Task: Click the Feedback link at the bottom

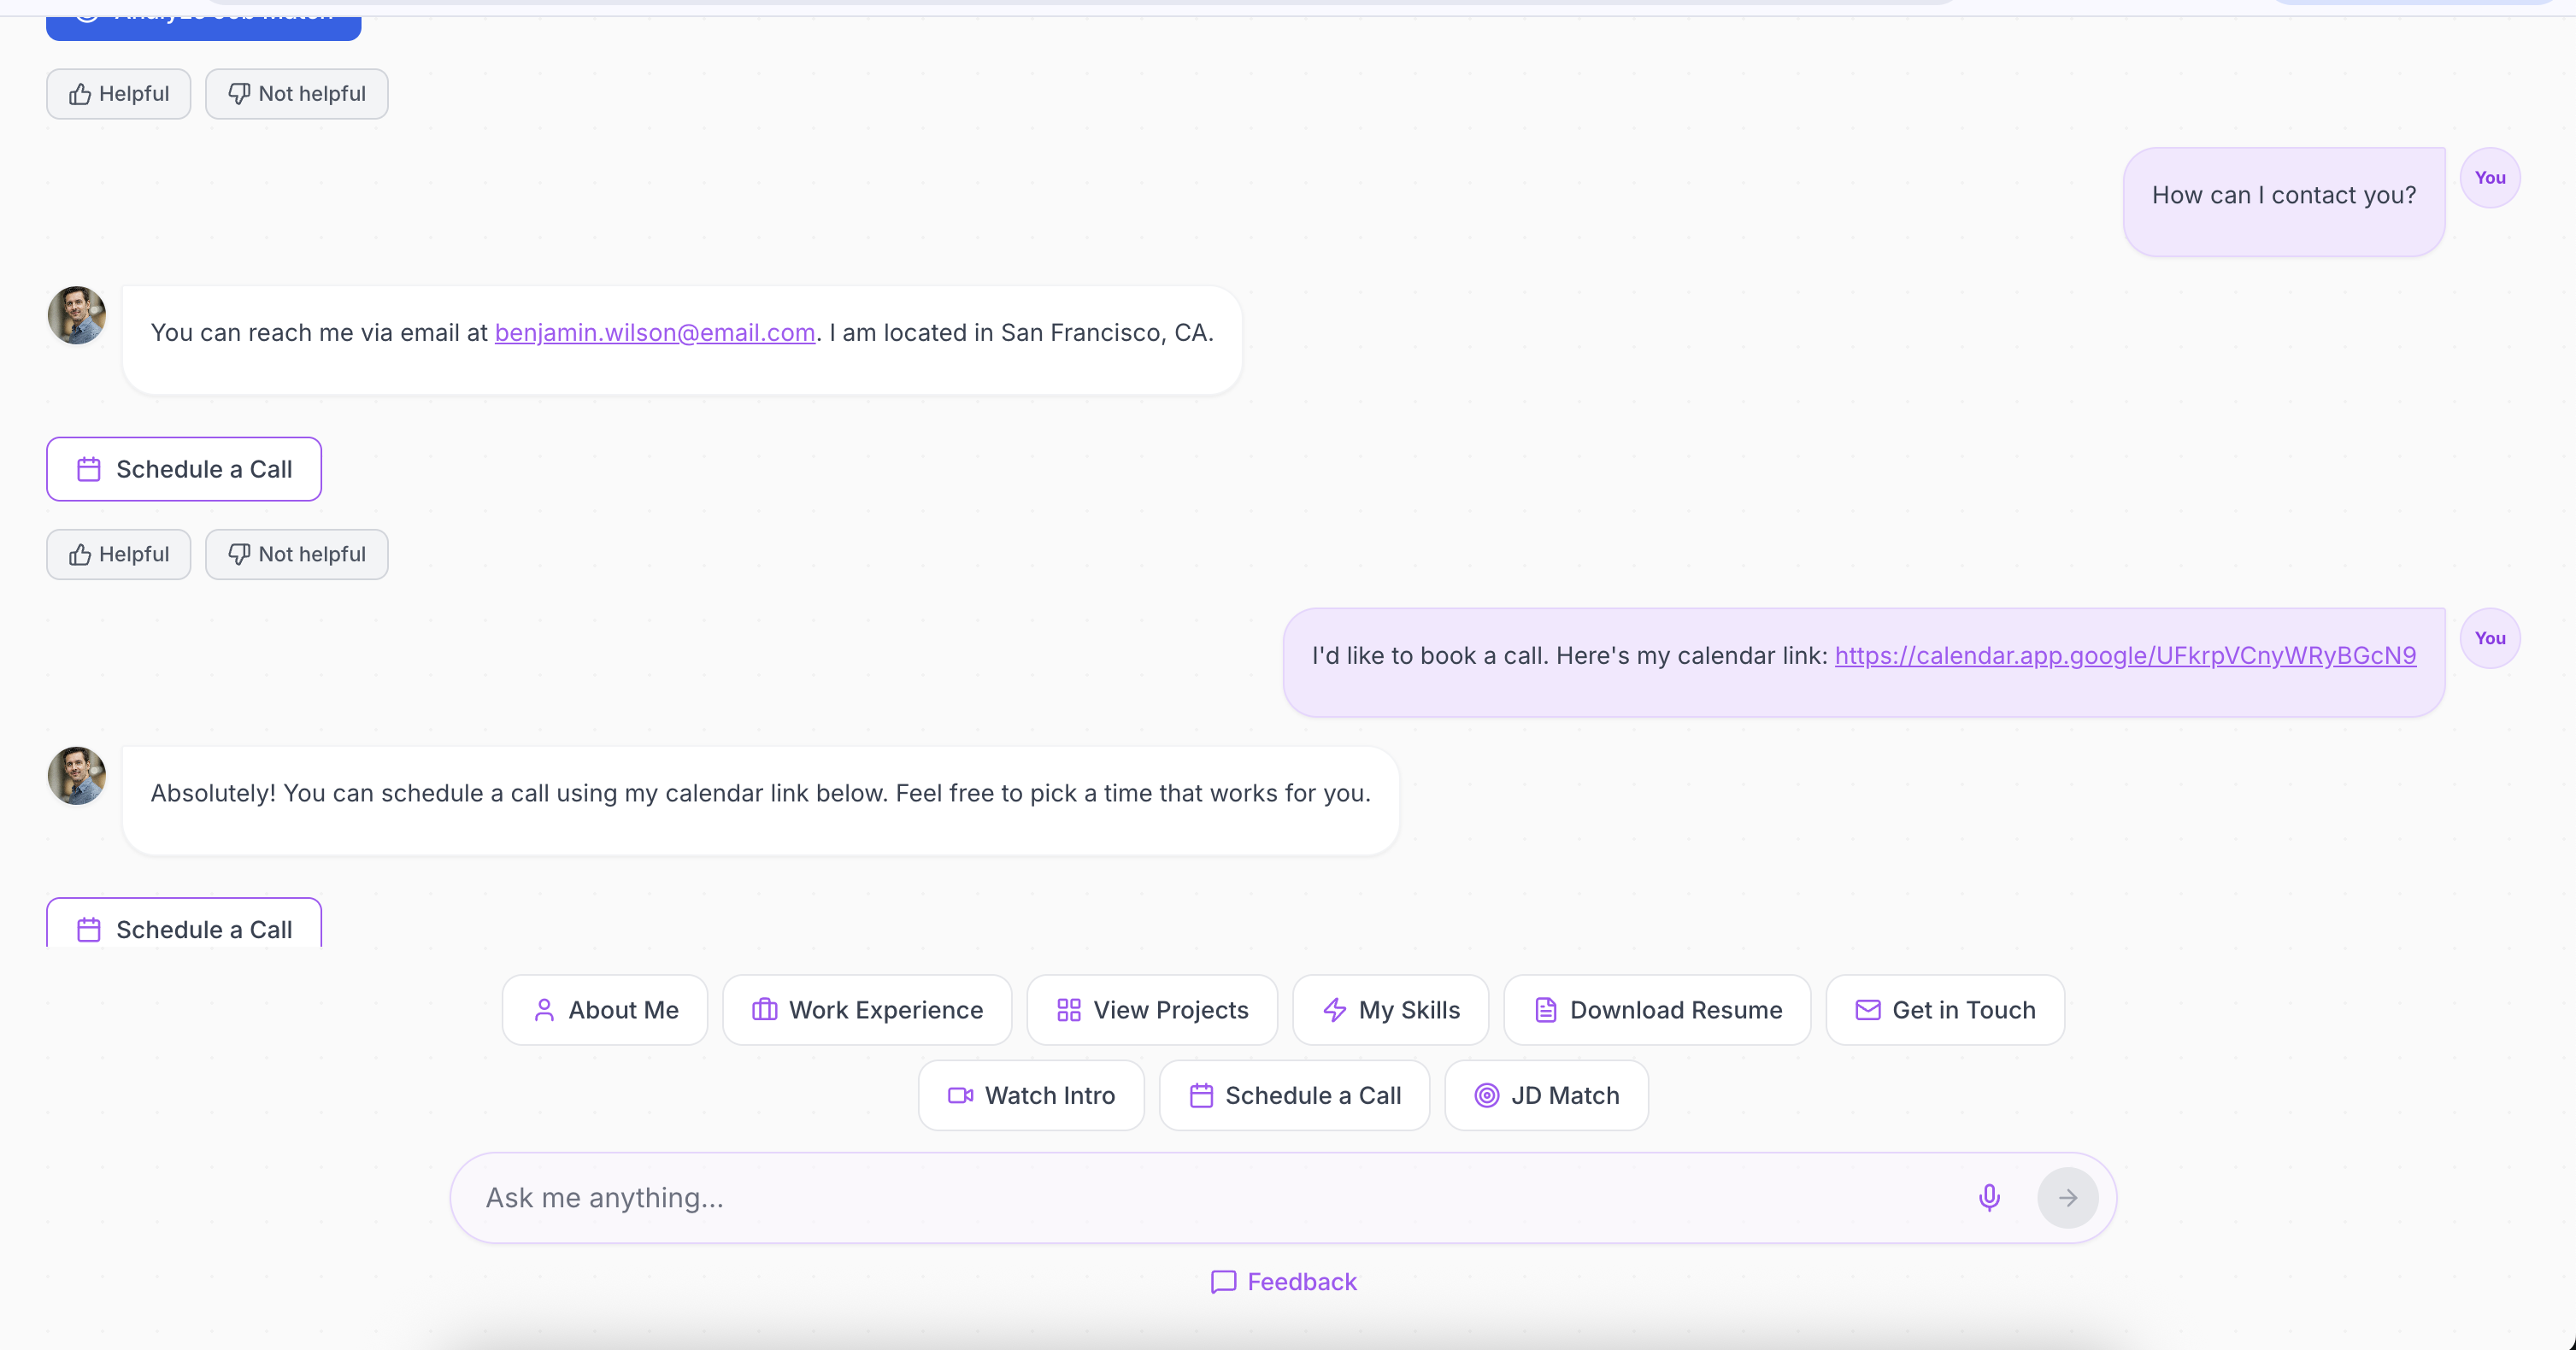Action: [x=1284, y=1282]
